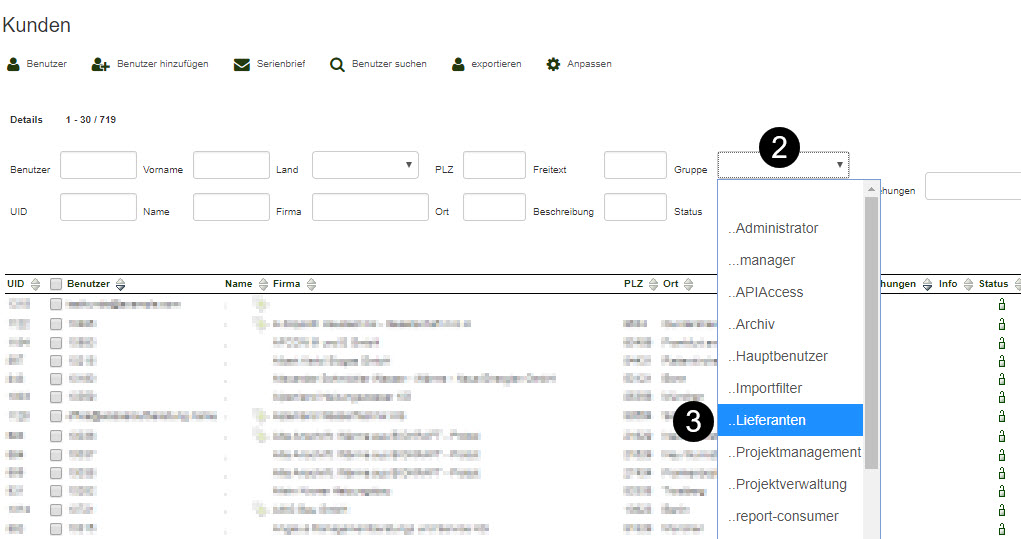Toggle the select-all checkbox in table header
The width and height of the screenshot is (1021, 539).
click(56, 285)
